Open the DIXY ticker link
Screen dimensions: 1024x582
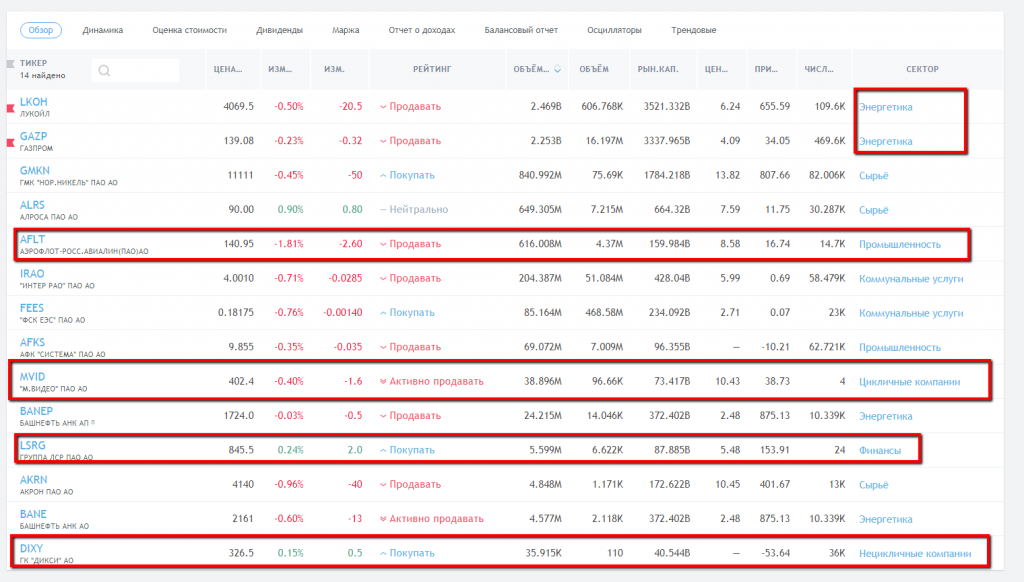pyautogui.click(x=32, y=548)
